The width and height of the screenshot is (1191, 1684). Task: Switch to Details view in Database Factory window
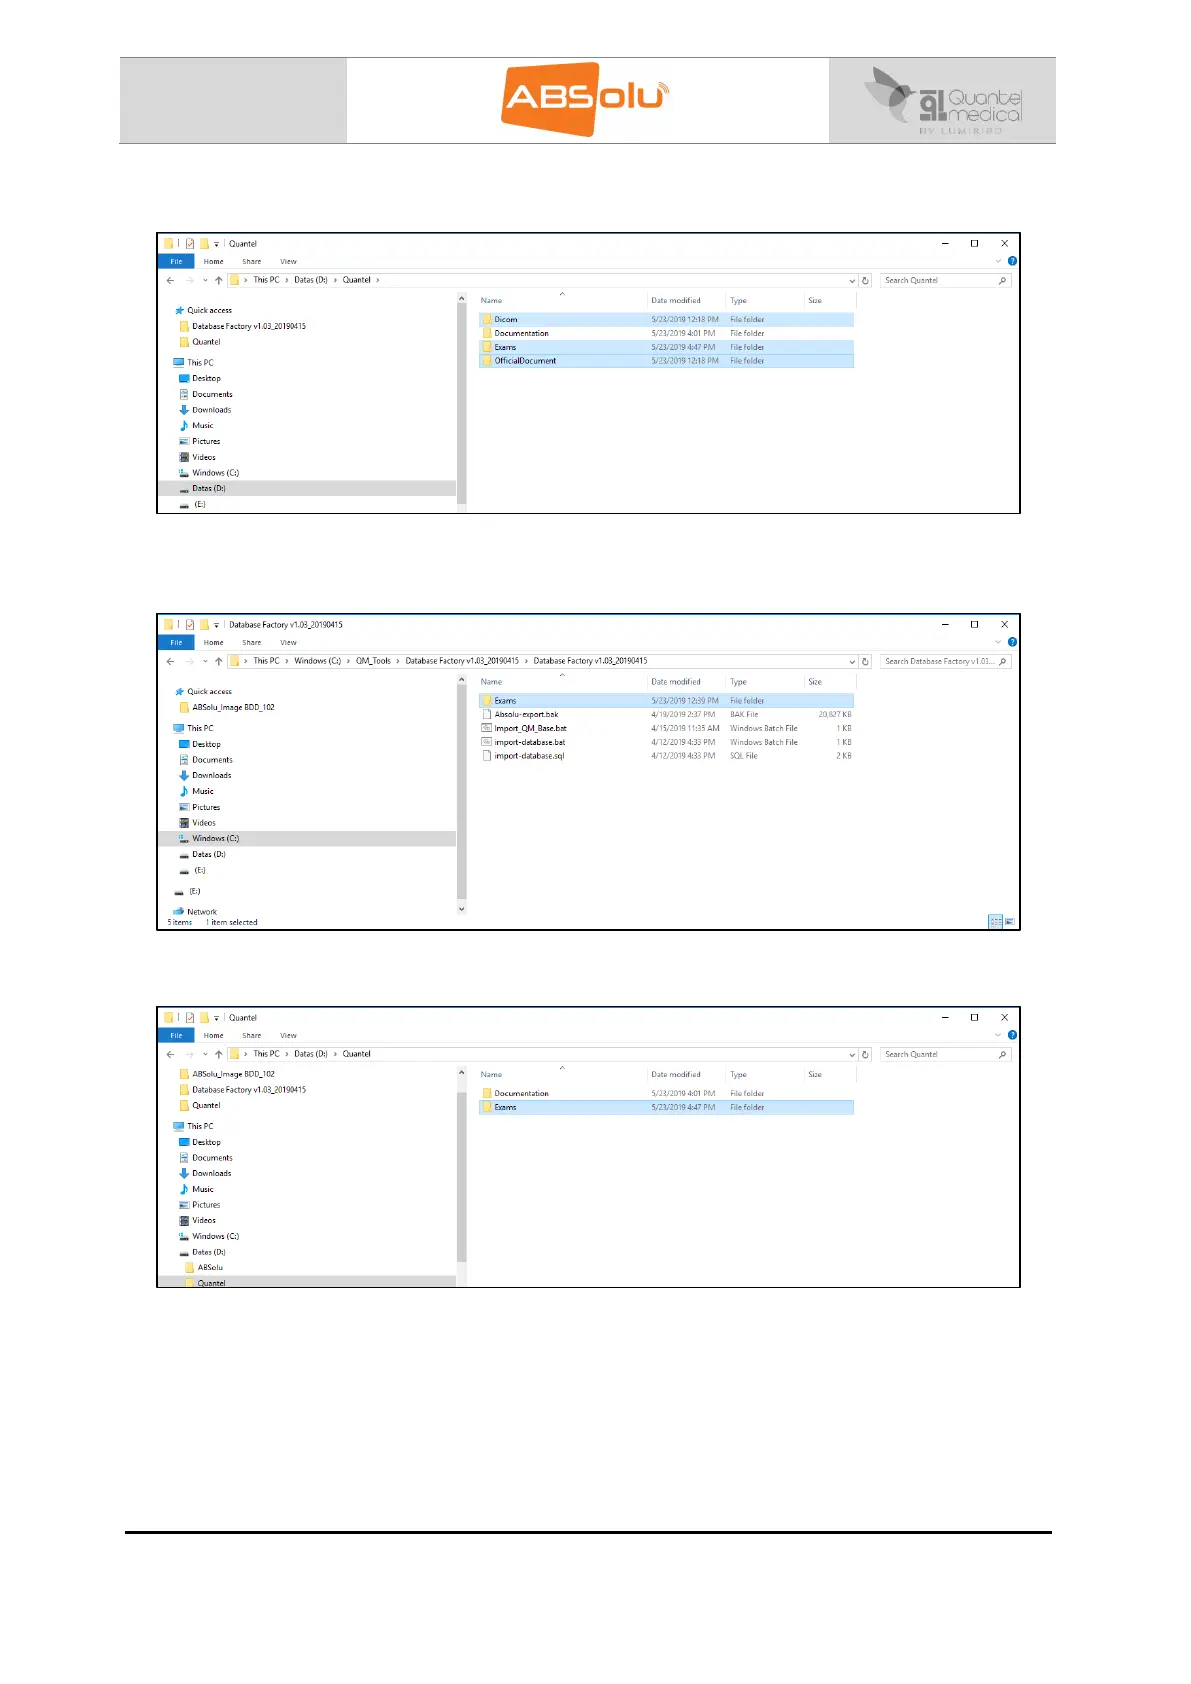pos(994,922)
